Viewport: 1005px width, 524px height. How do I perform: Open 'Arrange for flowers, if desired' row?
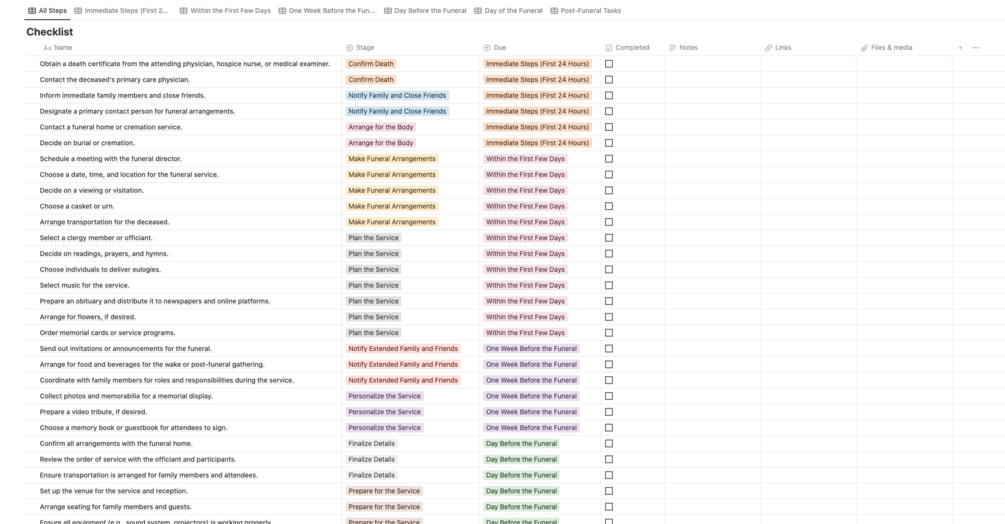tap(88, 317)
